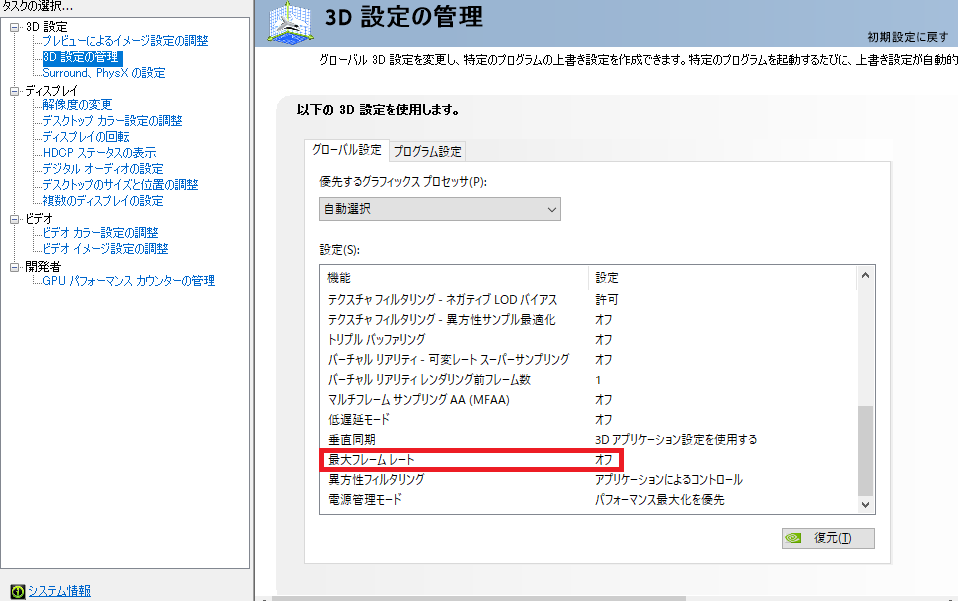Open デジタル オーディオの設定
This screenshot has height=601, width=958.
[103, 169]
